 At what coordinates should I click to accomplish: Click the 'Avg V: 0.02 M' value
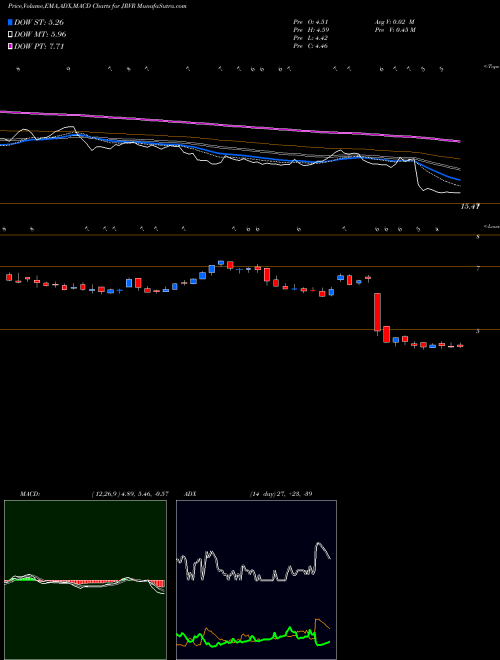394,22
